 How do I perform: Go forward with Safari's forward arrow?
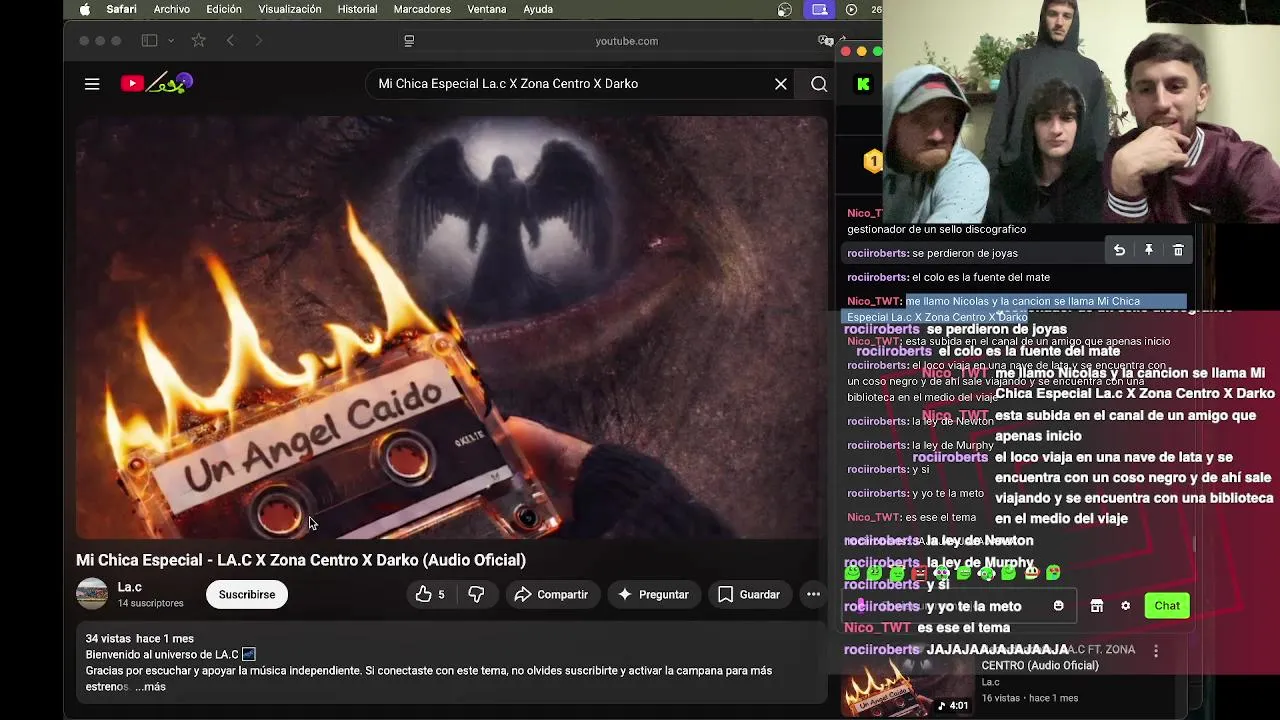coord(258,41)
